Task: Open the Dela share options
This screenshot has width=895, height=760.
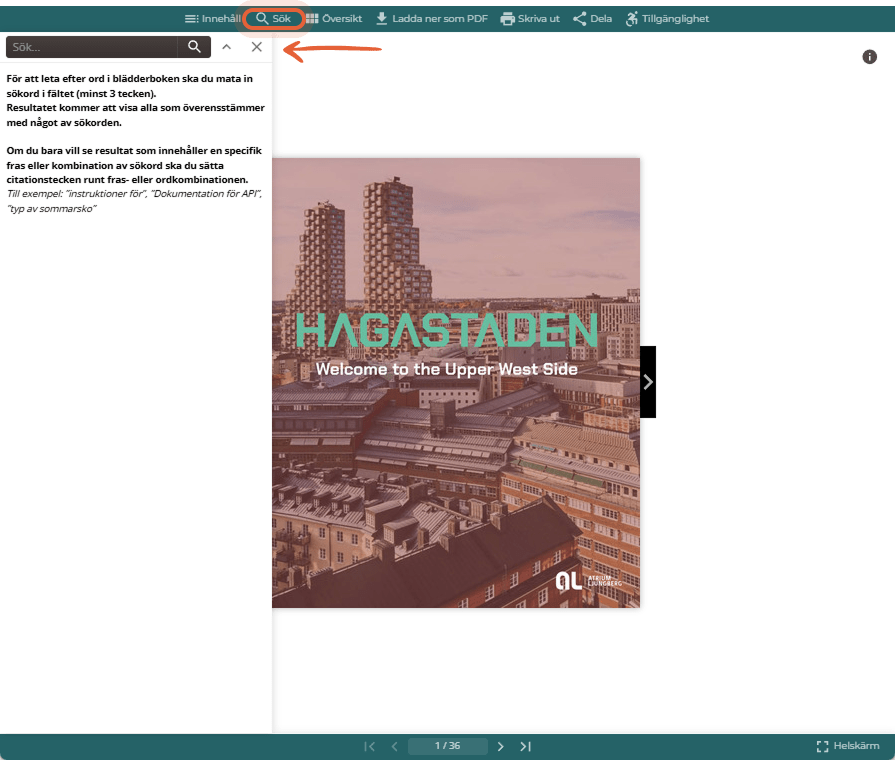Action: (592, 19)
